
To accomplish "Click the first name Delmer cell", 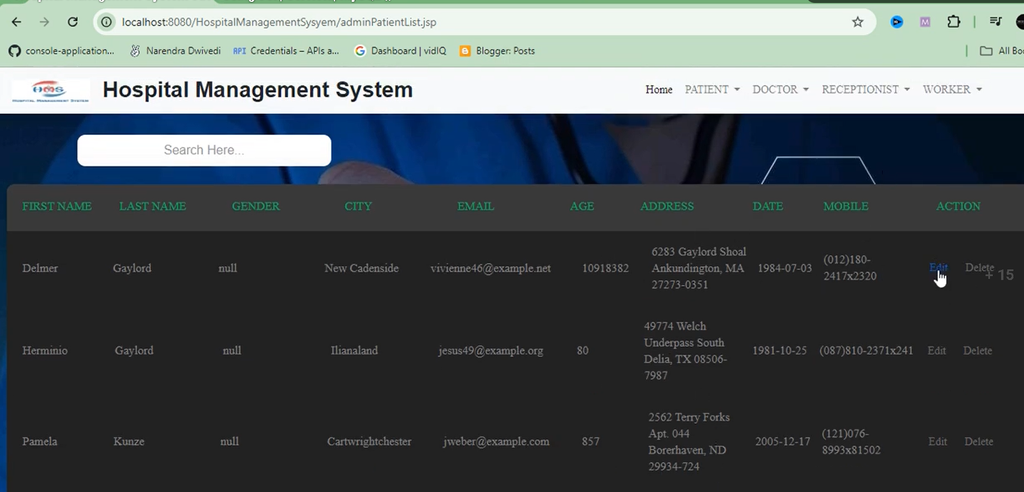I will point(40,268).
